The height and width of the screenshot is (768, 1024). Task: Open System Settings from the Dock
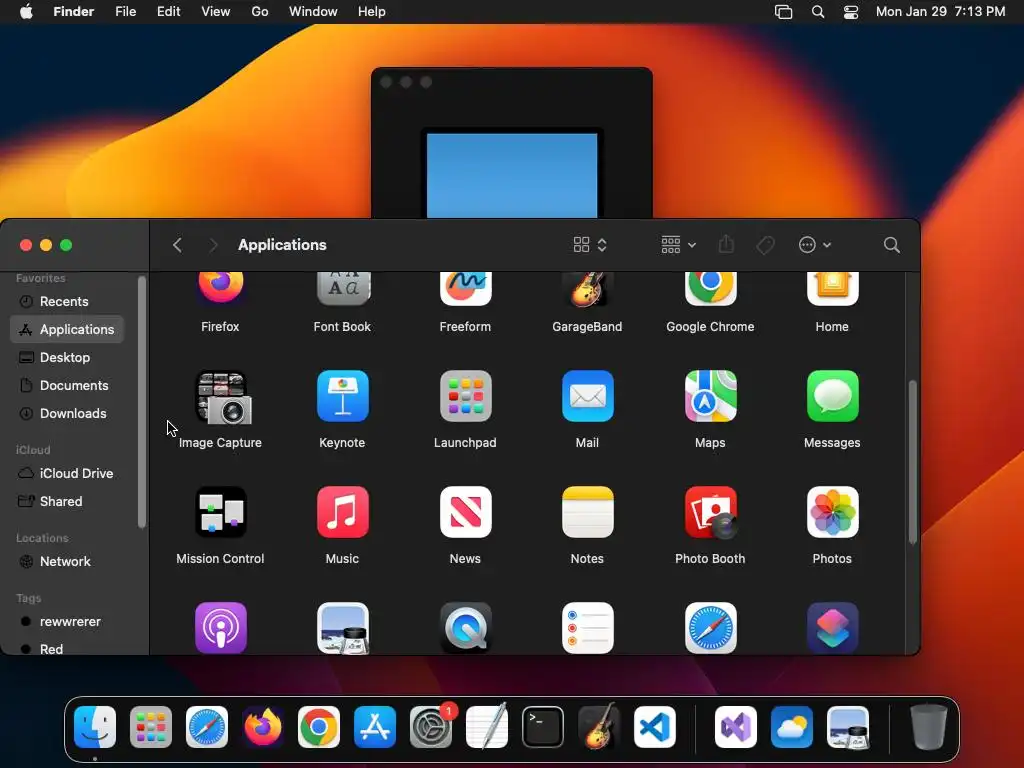pos(431,727)
